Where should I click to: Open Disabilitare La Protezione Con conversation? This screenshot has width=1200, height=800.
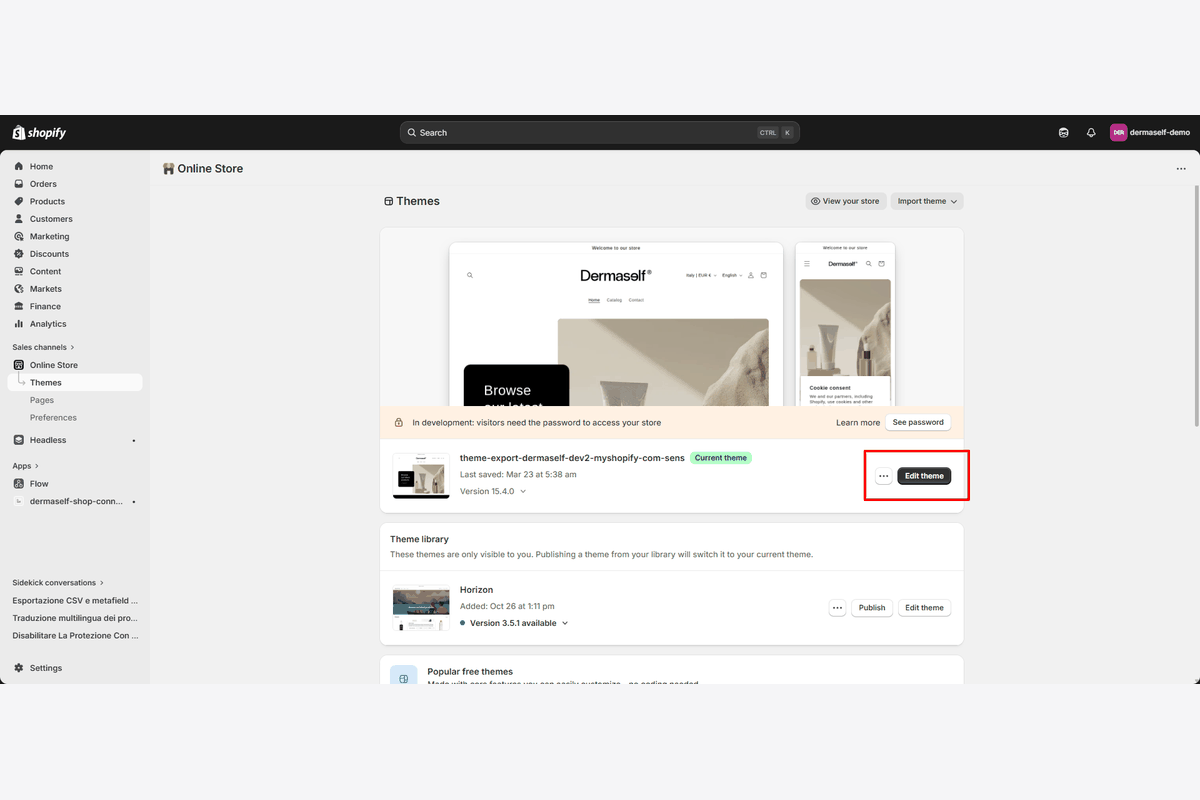[x=75, y=635]
